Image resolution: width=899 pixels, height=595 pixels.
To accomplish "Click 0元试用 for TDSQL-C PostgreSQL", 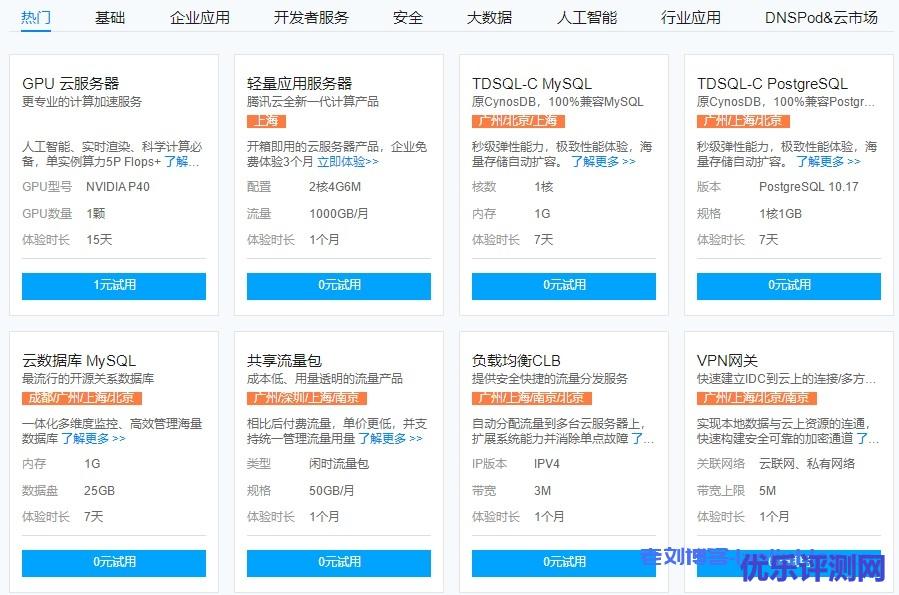I will coord(788,285).
